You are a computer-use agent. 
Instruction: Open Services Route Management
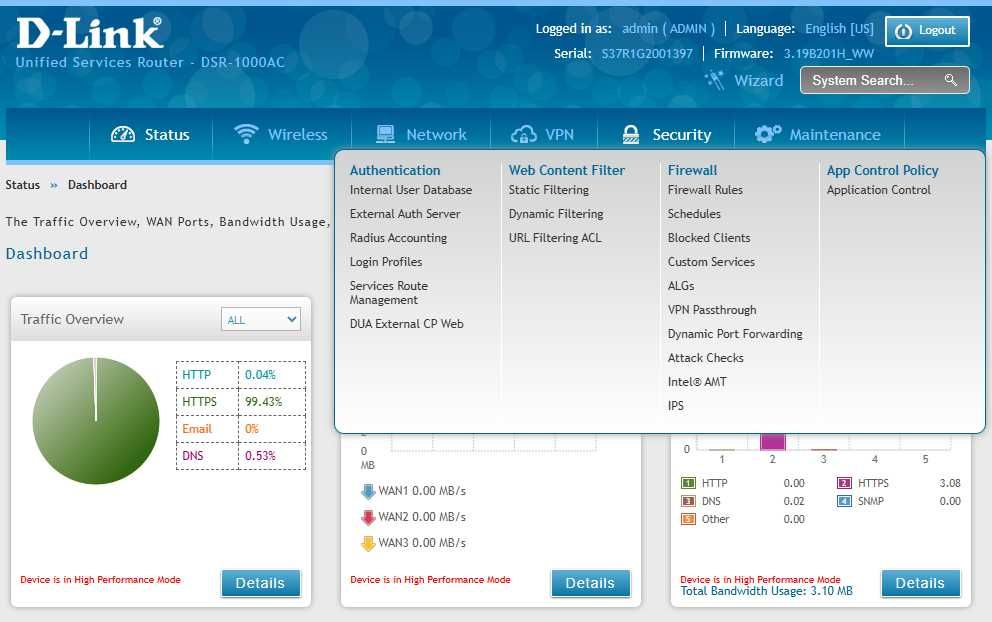pyautogui.click(x=388, y=292)
